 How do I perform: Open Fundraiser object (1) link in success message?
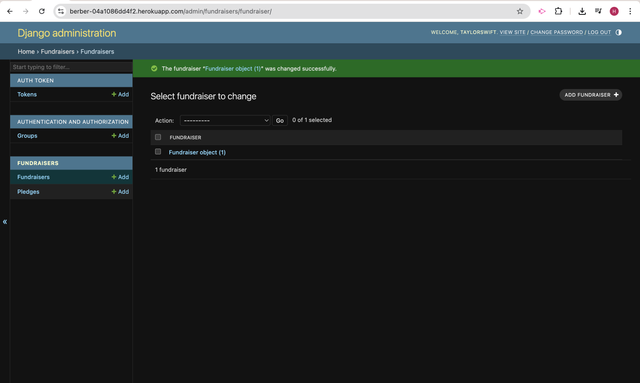(x=233, y=69)
